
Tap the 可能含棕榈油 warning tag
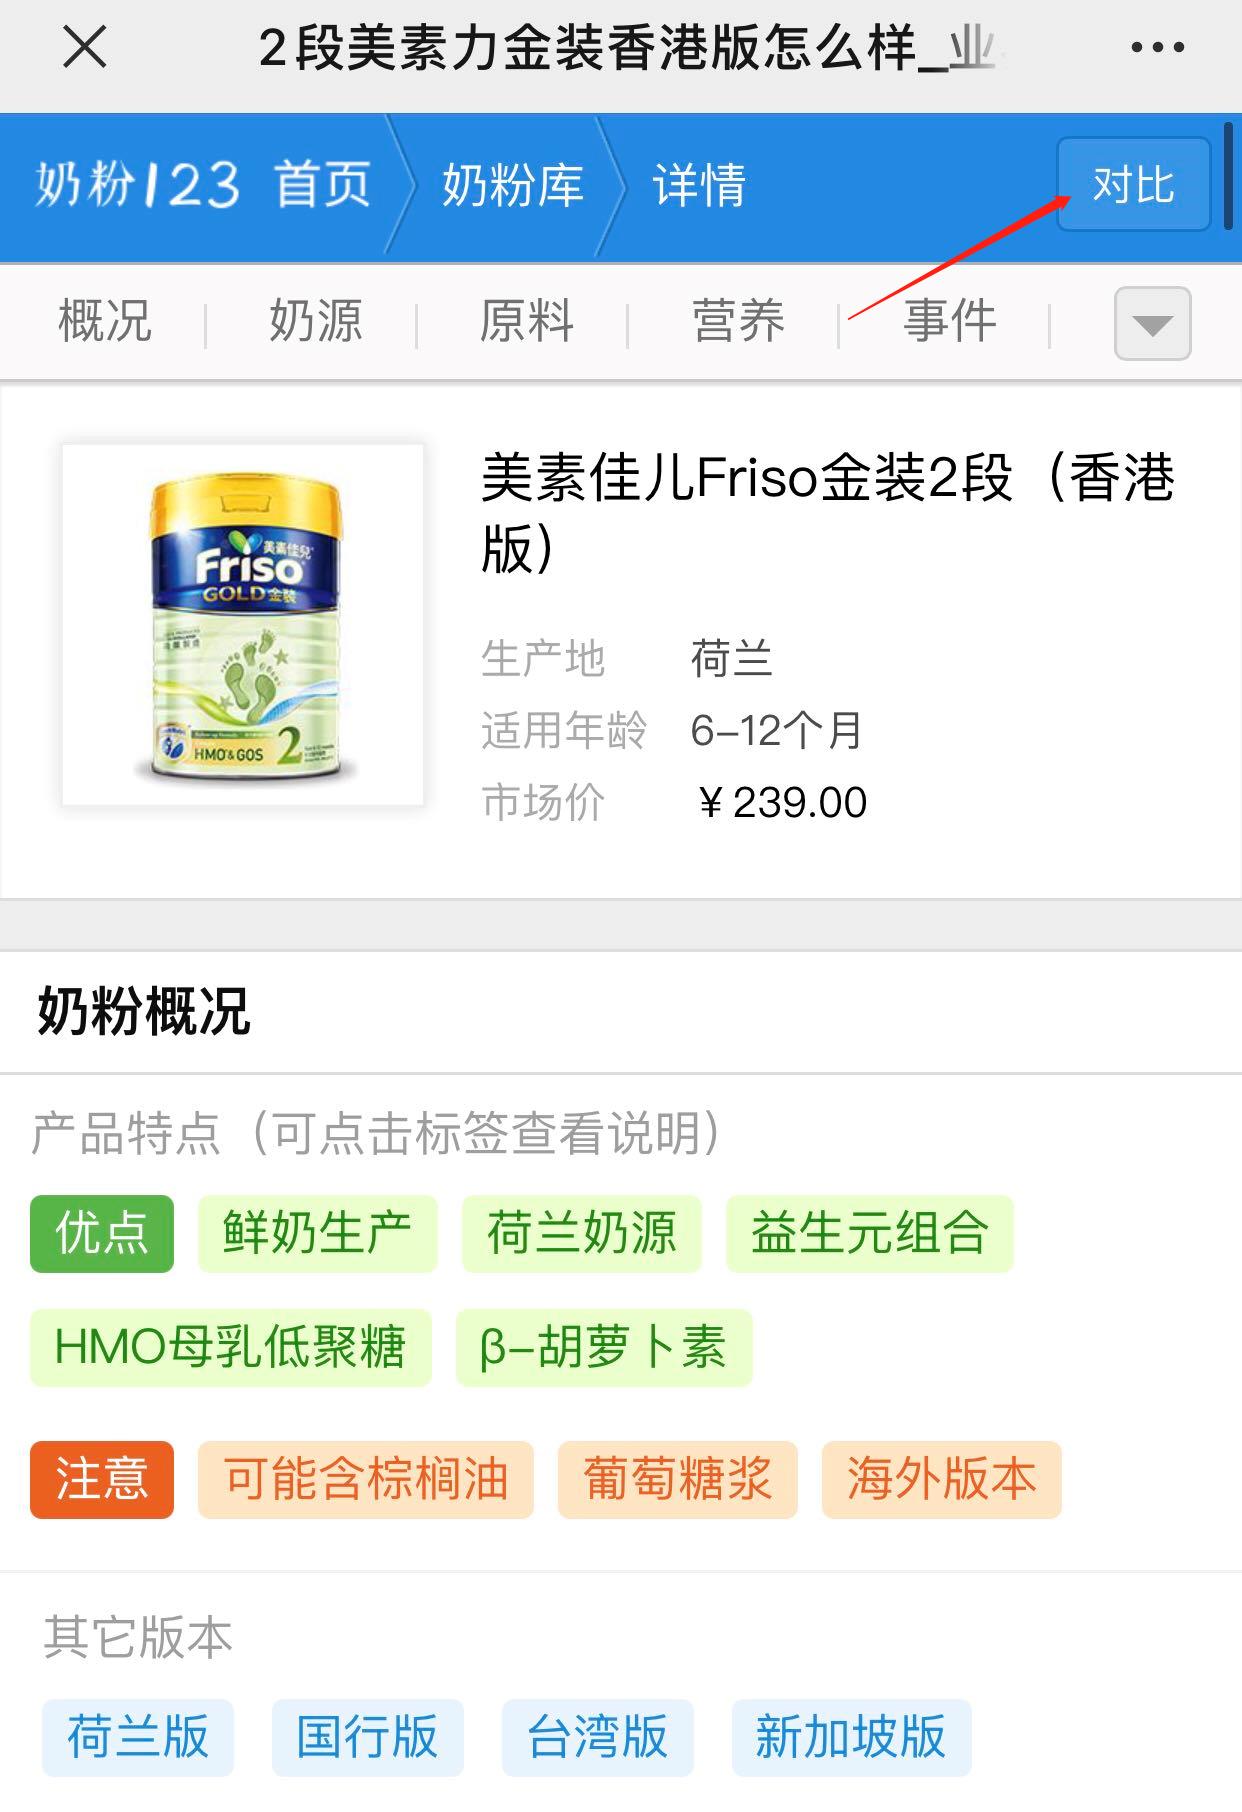pyautogui.click(x=365, y=1479)
